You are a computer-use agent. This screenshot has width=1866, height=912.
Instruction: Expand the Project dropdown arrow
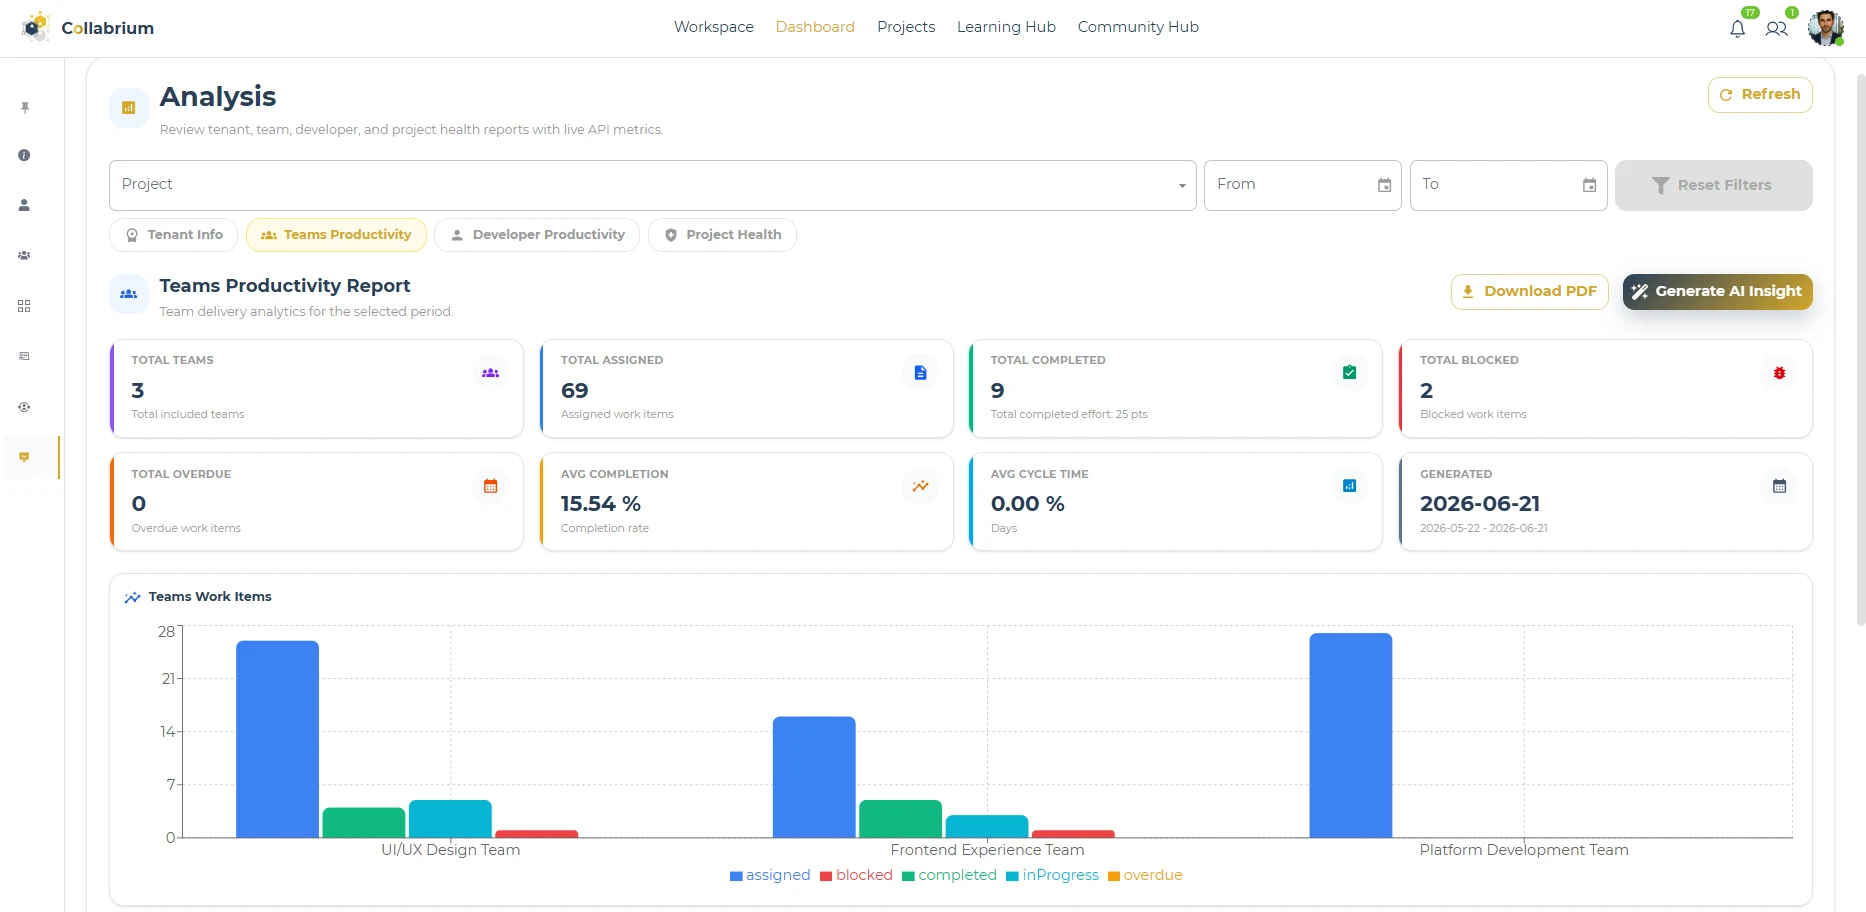pos(1182,186)
